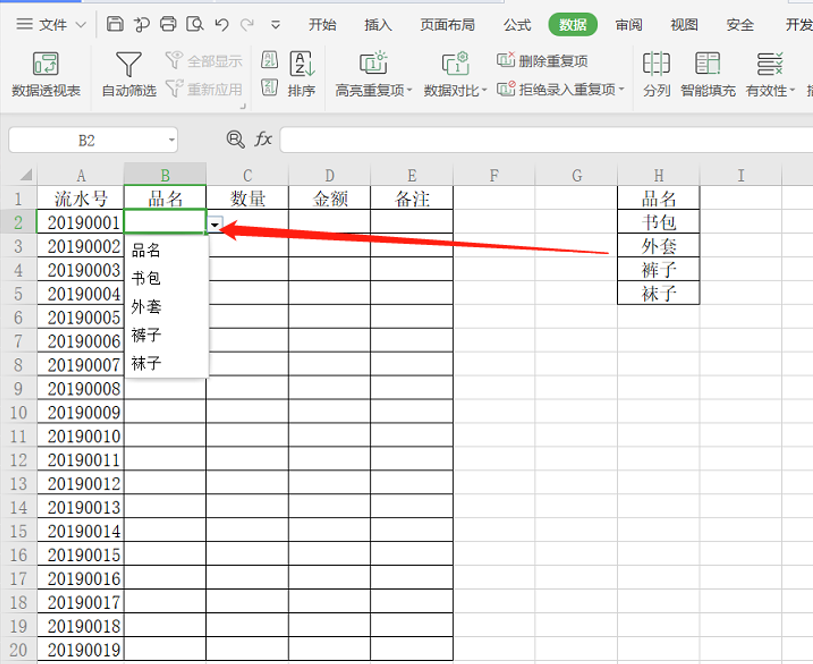Screen dimensions: 813x664
Task: Select the 外套 cell in column H
Action: [x=658, y=246]
